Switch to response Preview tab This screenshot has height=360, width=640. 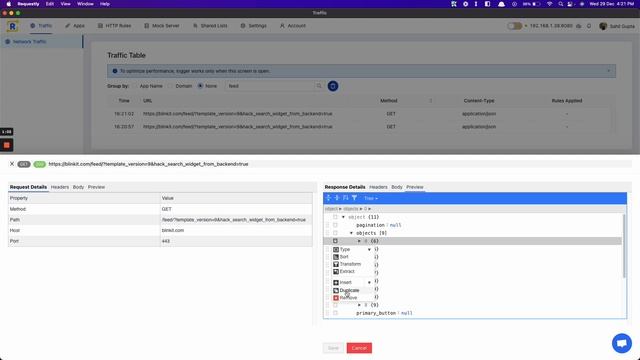pyautogui.click(x=415, y=187)
